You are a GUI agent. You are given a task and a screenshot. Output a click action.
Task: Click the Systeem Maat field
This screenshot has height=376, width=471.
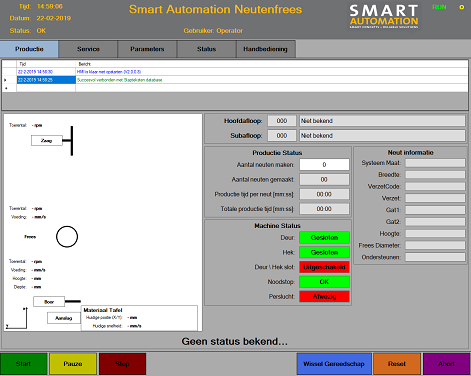[435, 163]
